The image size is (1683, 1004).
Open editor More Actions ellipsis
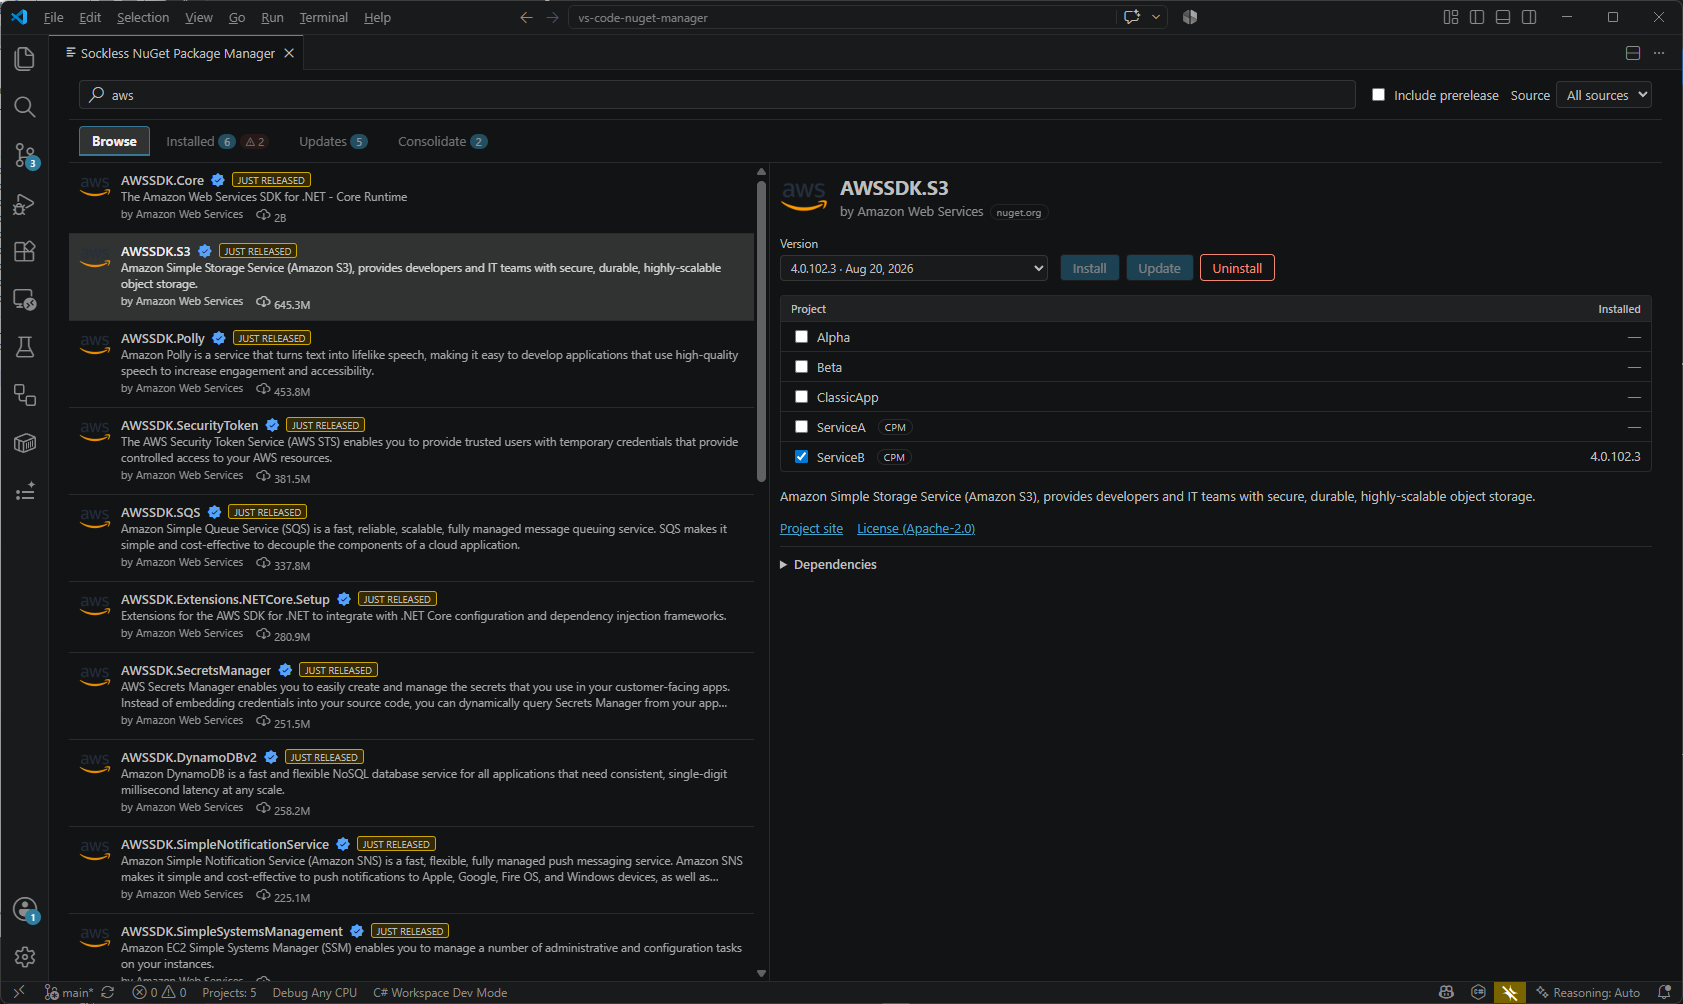pos(1659,53)
